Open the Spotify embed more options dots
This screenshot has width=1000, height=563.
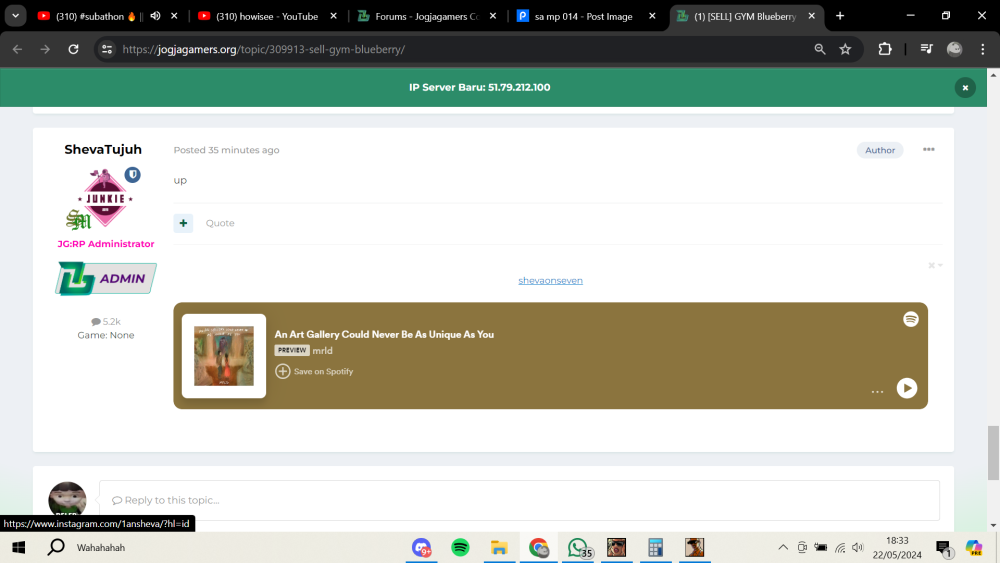coord(877,391)
